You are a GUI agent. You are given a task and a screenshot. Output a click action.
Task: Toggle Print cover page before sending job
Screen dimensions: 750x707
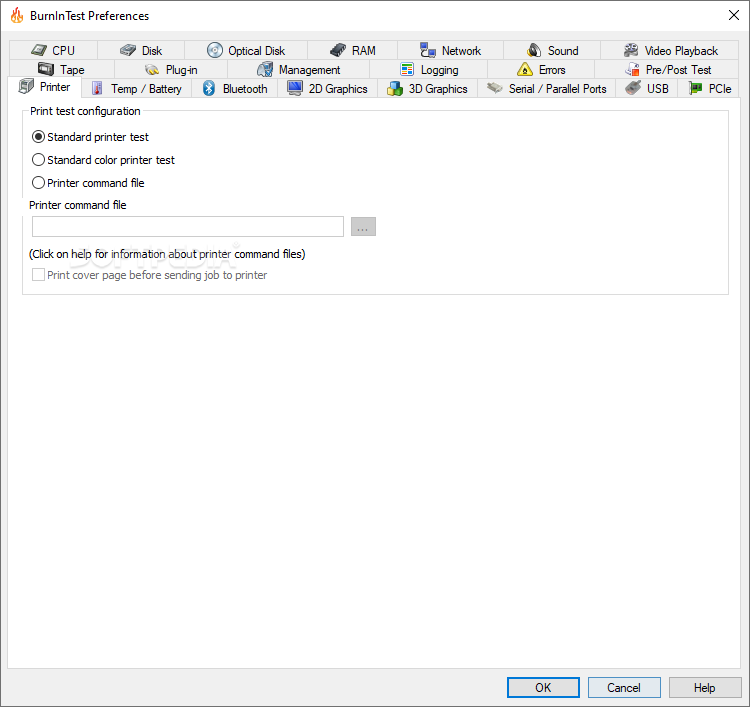(x=149, y=275)
